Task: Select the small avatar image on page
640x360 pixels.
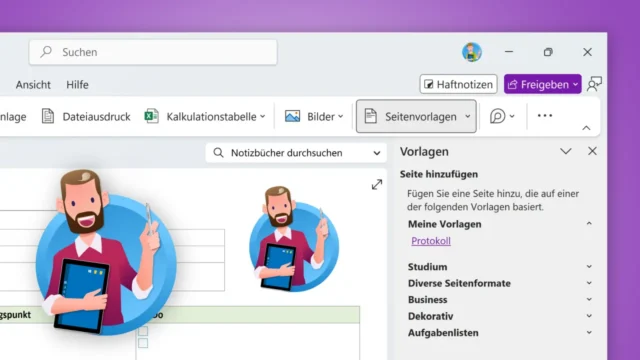Action: (x=294, y=239)
